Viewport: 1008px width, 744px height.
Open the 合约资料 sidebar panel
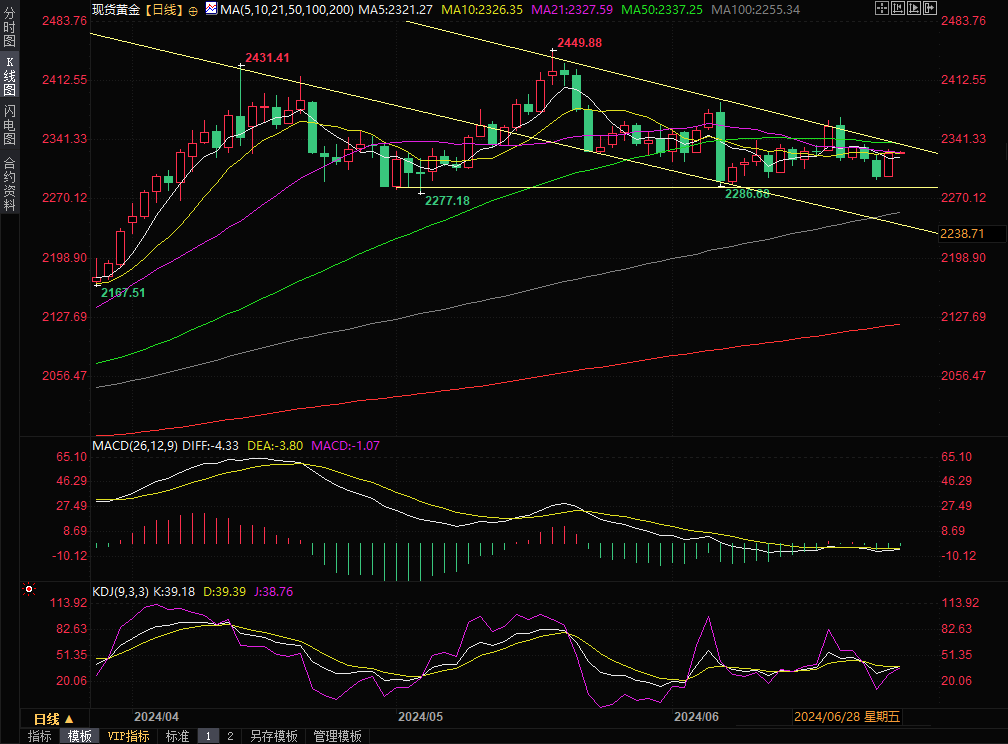(x=9, y=183)
